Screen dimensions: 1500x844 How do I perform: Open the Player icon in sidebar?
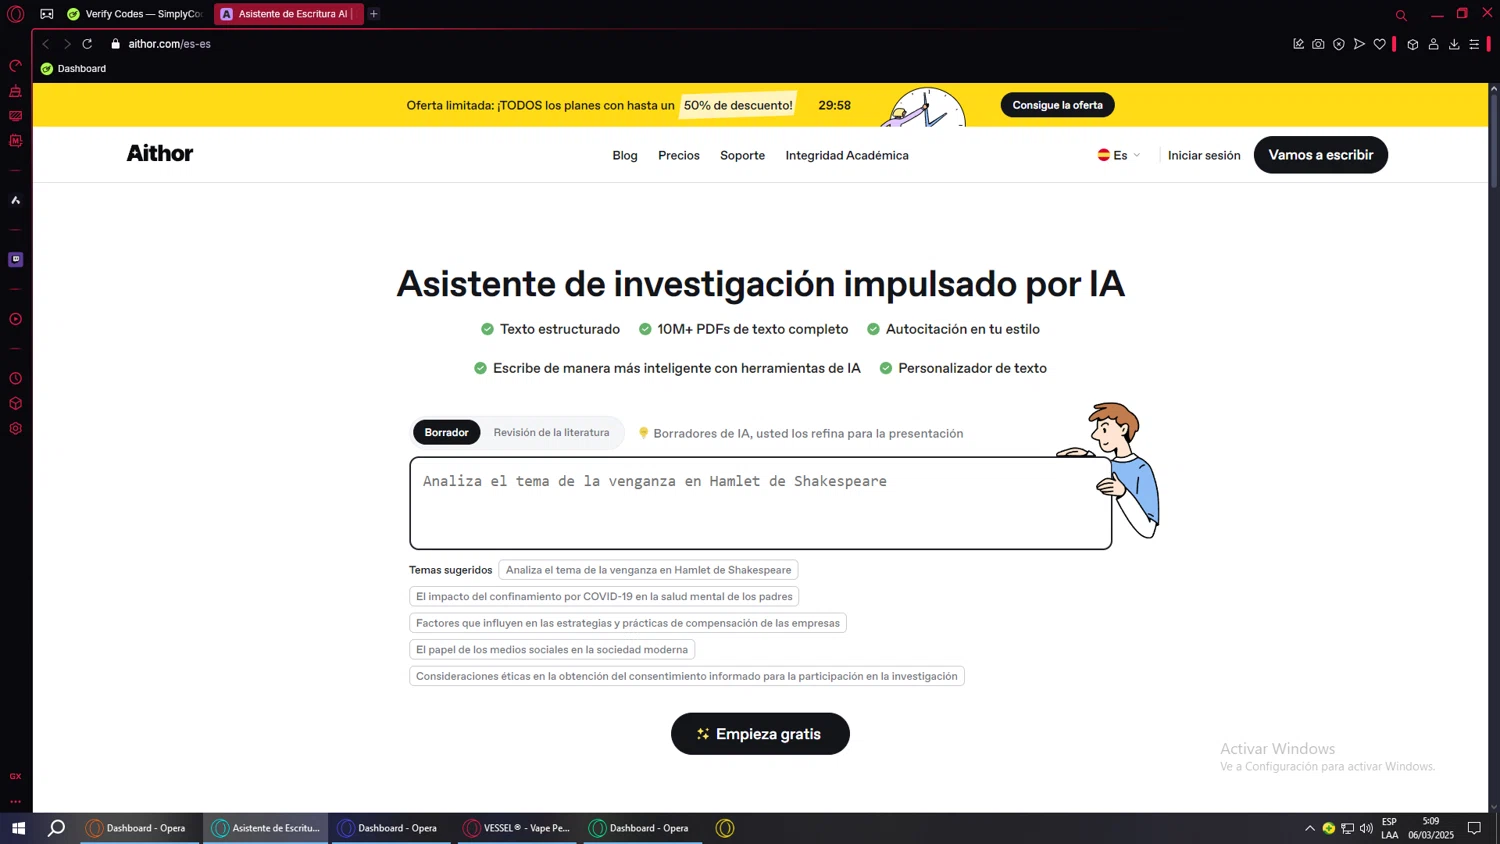point(15,319)
